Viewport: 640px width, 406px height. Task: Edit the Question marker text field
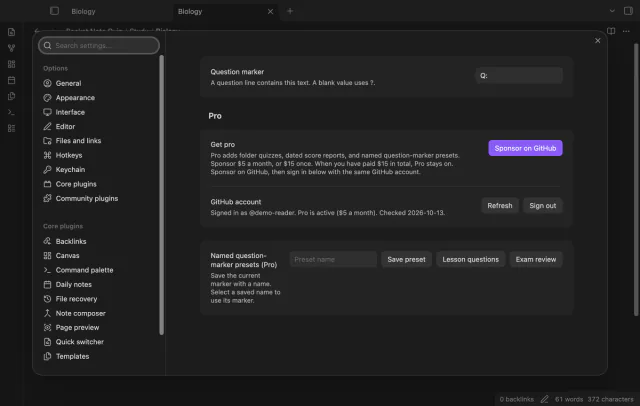click(x=519, y=75)
